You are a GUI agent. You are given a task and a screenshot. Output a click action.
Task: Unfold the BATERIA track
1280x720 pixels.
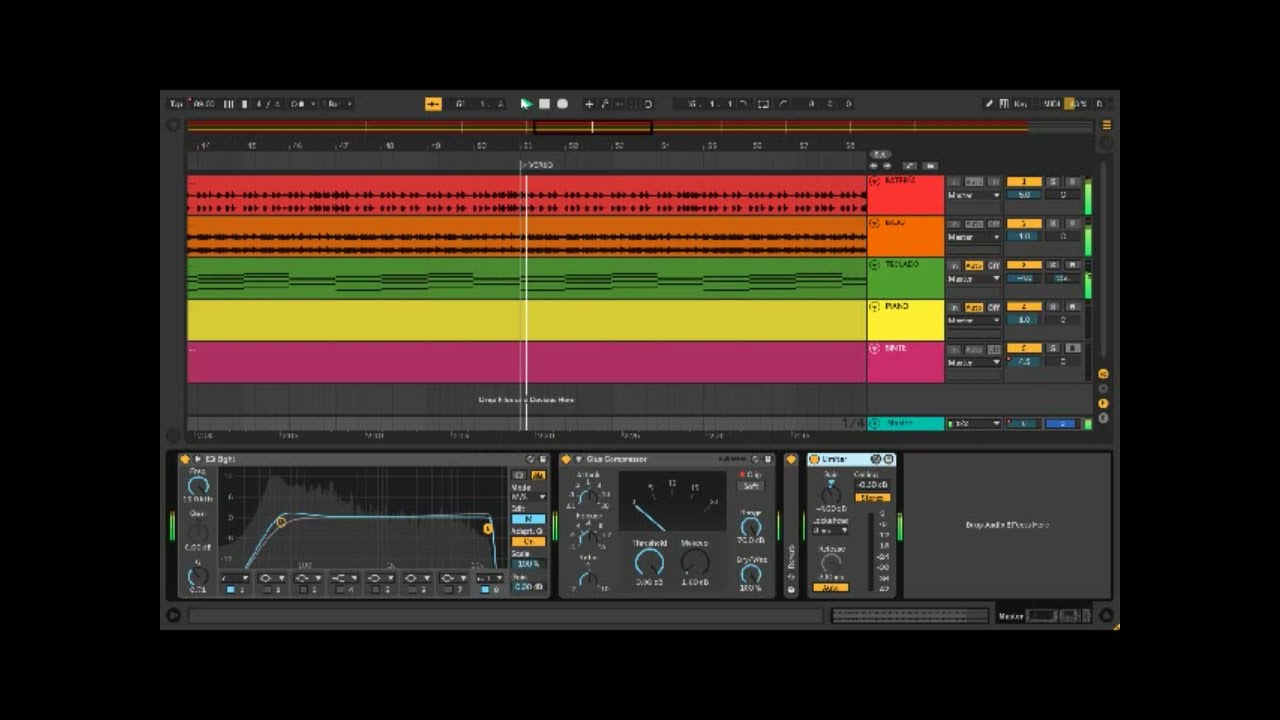(x=875, y=181)
